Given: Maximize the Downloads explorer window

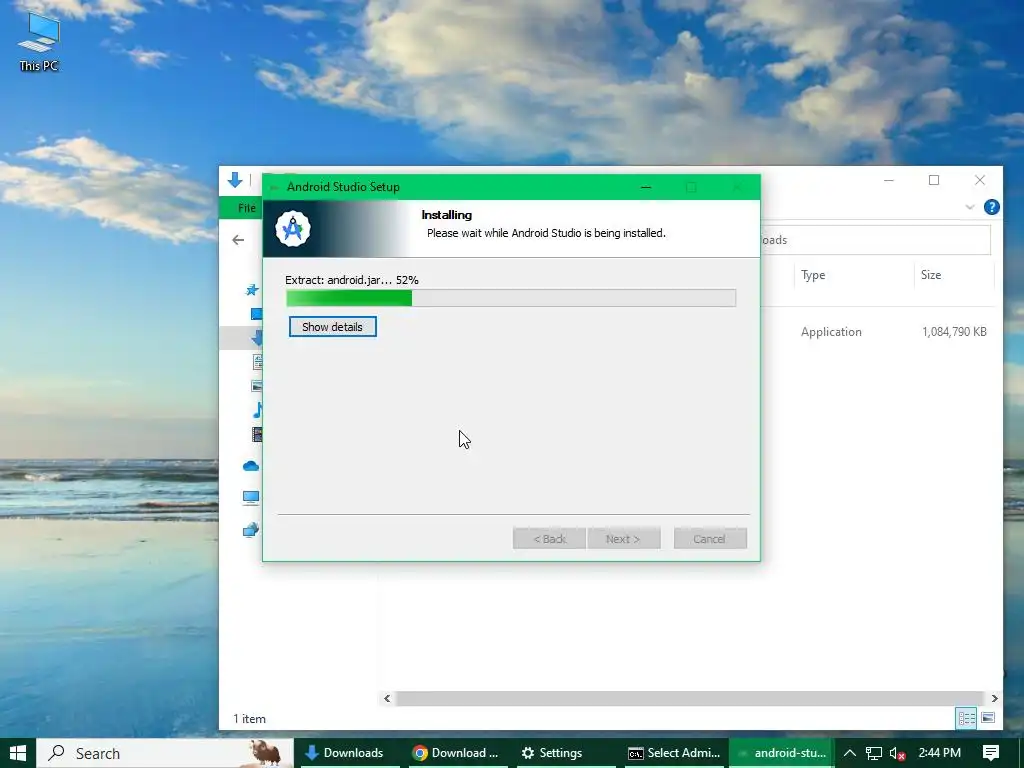Looking at the screenshot, I should pos(934,180).
